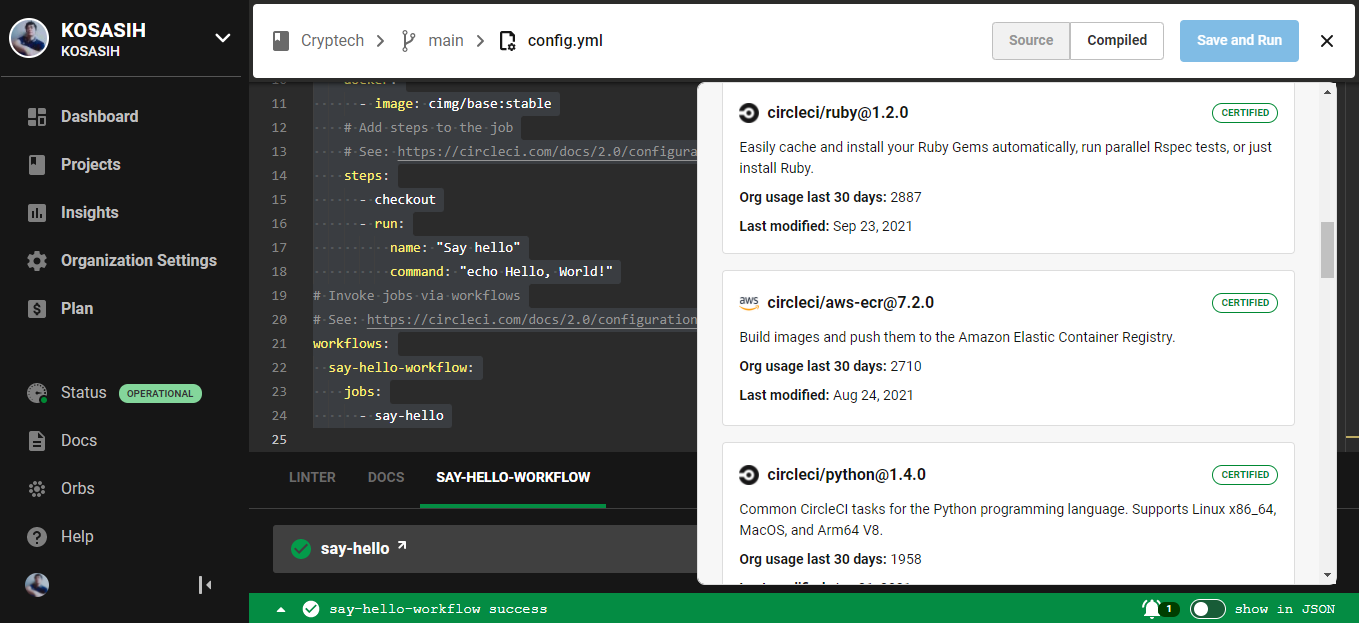
Task: Open Help question mark icon
Action: [37, 537]
